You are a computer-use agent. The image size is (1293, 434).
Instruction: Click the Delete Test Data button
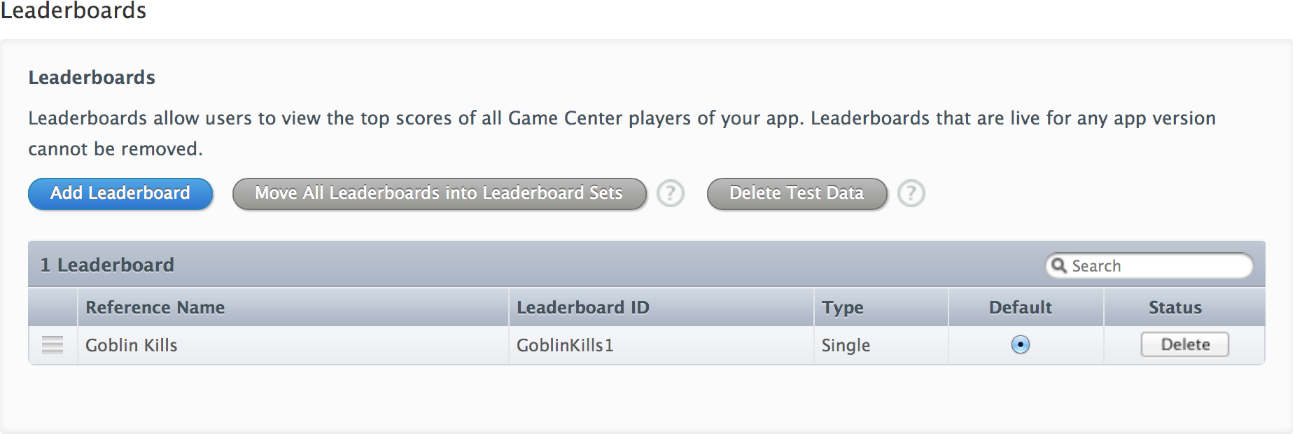(x=796, y=194)
